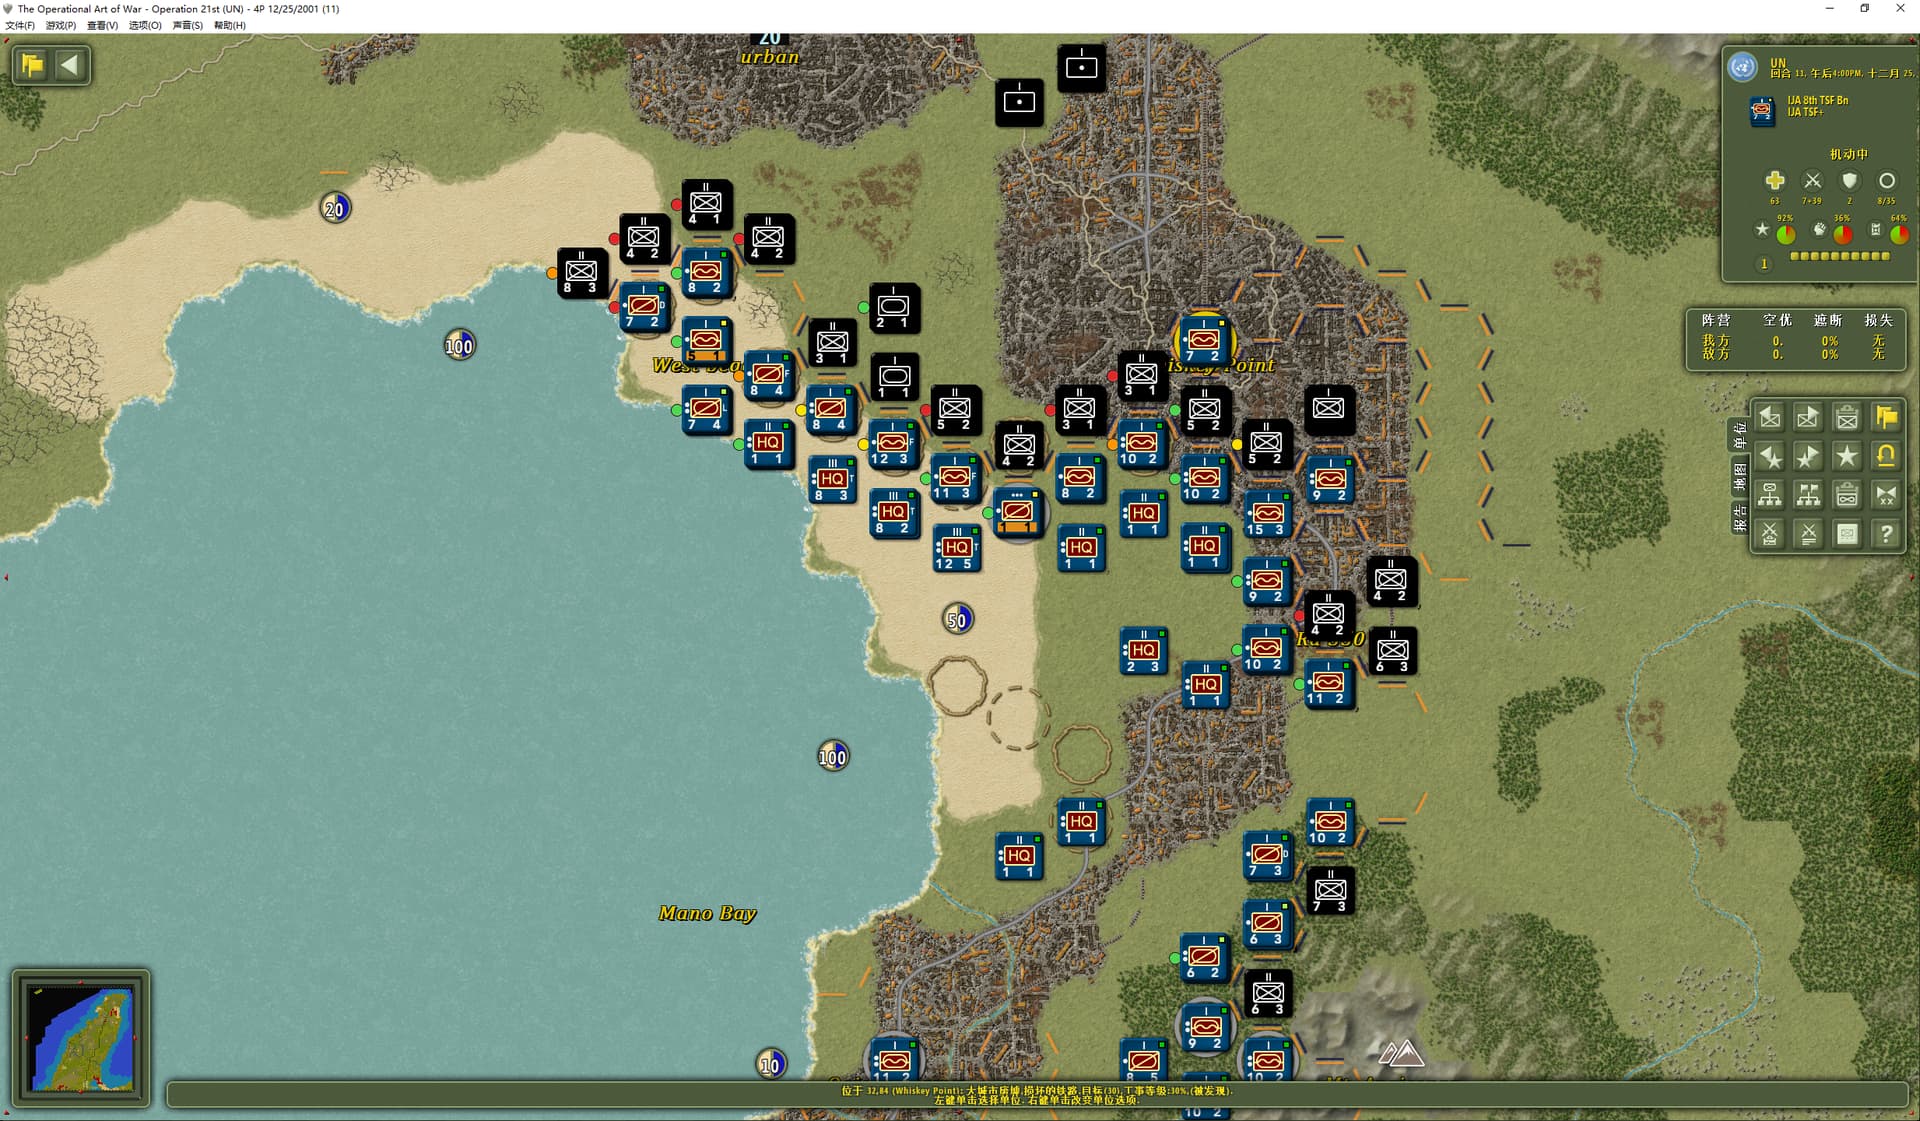Click the crossed swords over unit icon
Image resolution: width=1920 pixels, height=1121 pixels.
[x=1770, y=534]
